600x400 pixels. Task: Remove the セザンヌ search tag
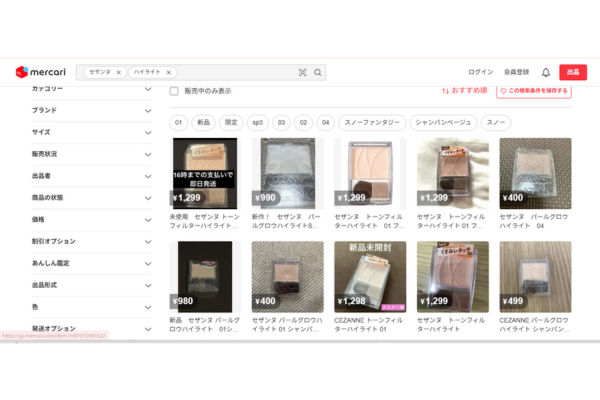click(119, 72)
